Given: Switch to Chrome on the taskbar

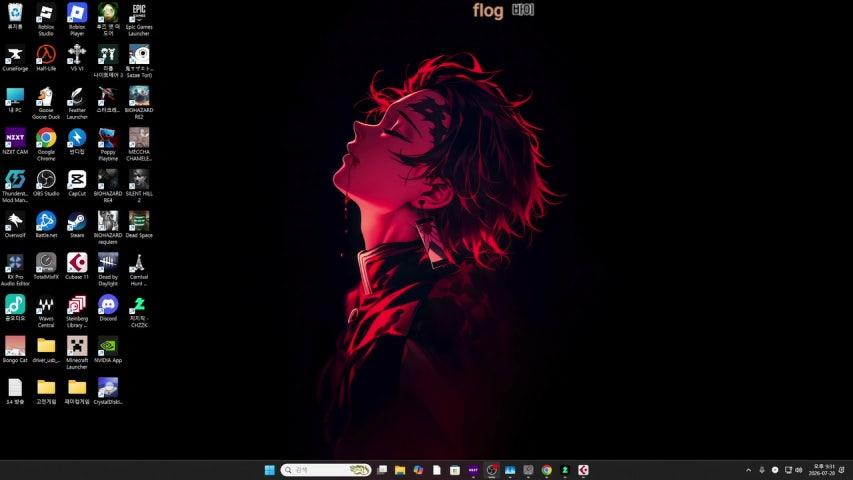Looking at the screenshot, I should click(x=547, y=470).
